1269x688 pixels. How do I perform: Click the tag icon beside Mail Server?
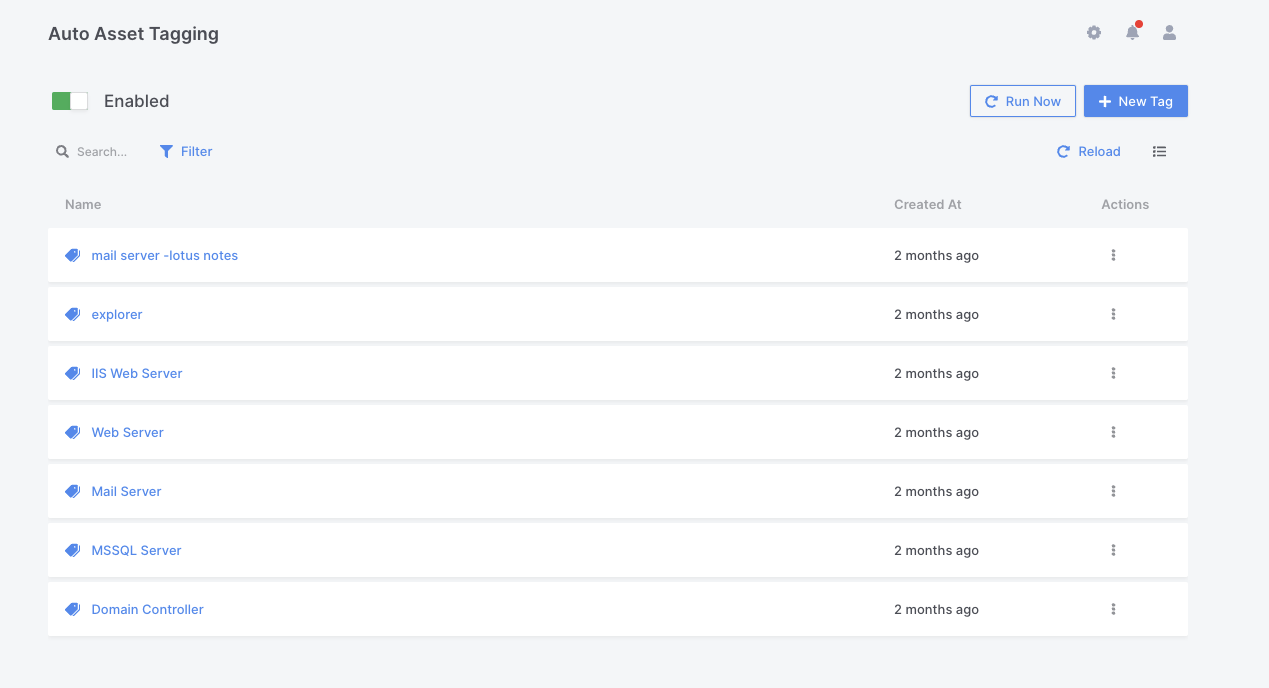pos(72,491)
